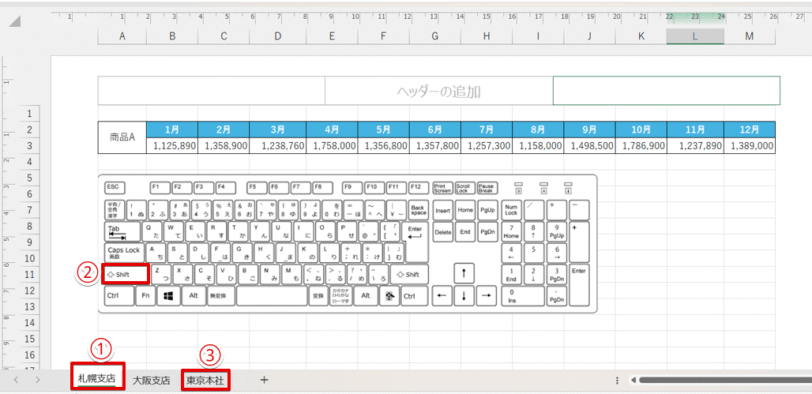Select column H header
This screenshot has width=812, height=394.
[486, 36]
